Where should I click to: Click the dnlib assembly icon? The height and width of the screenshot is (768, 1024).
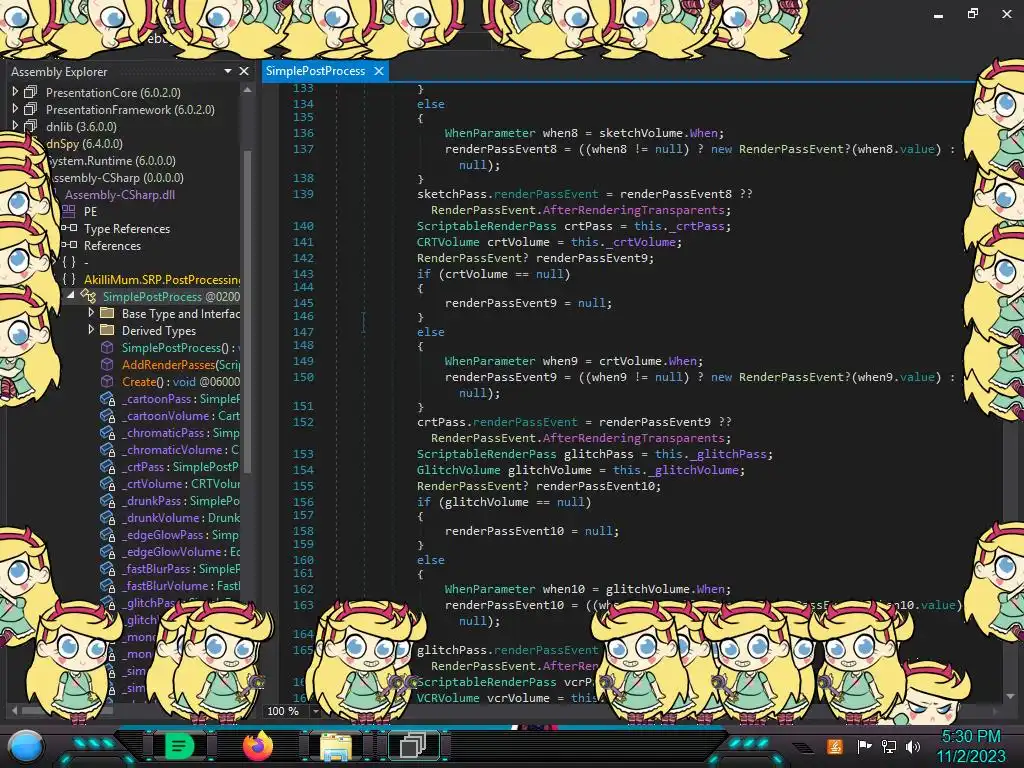pos(30,126)
